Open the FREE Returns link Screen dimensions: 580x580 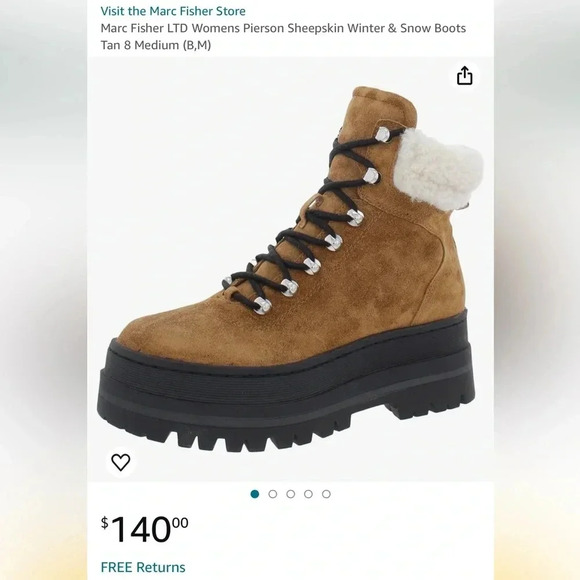143,567
